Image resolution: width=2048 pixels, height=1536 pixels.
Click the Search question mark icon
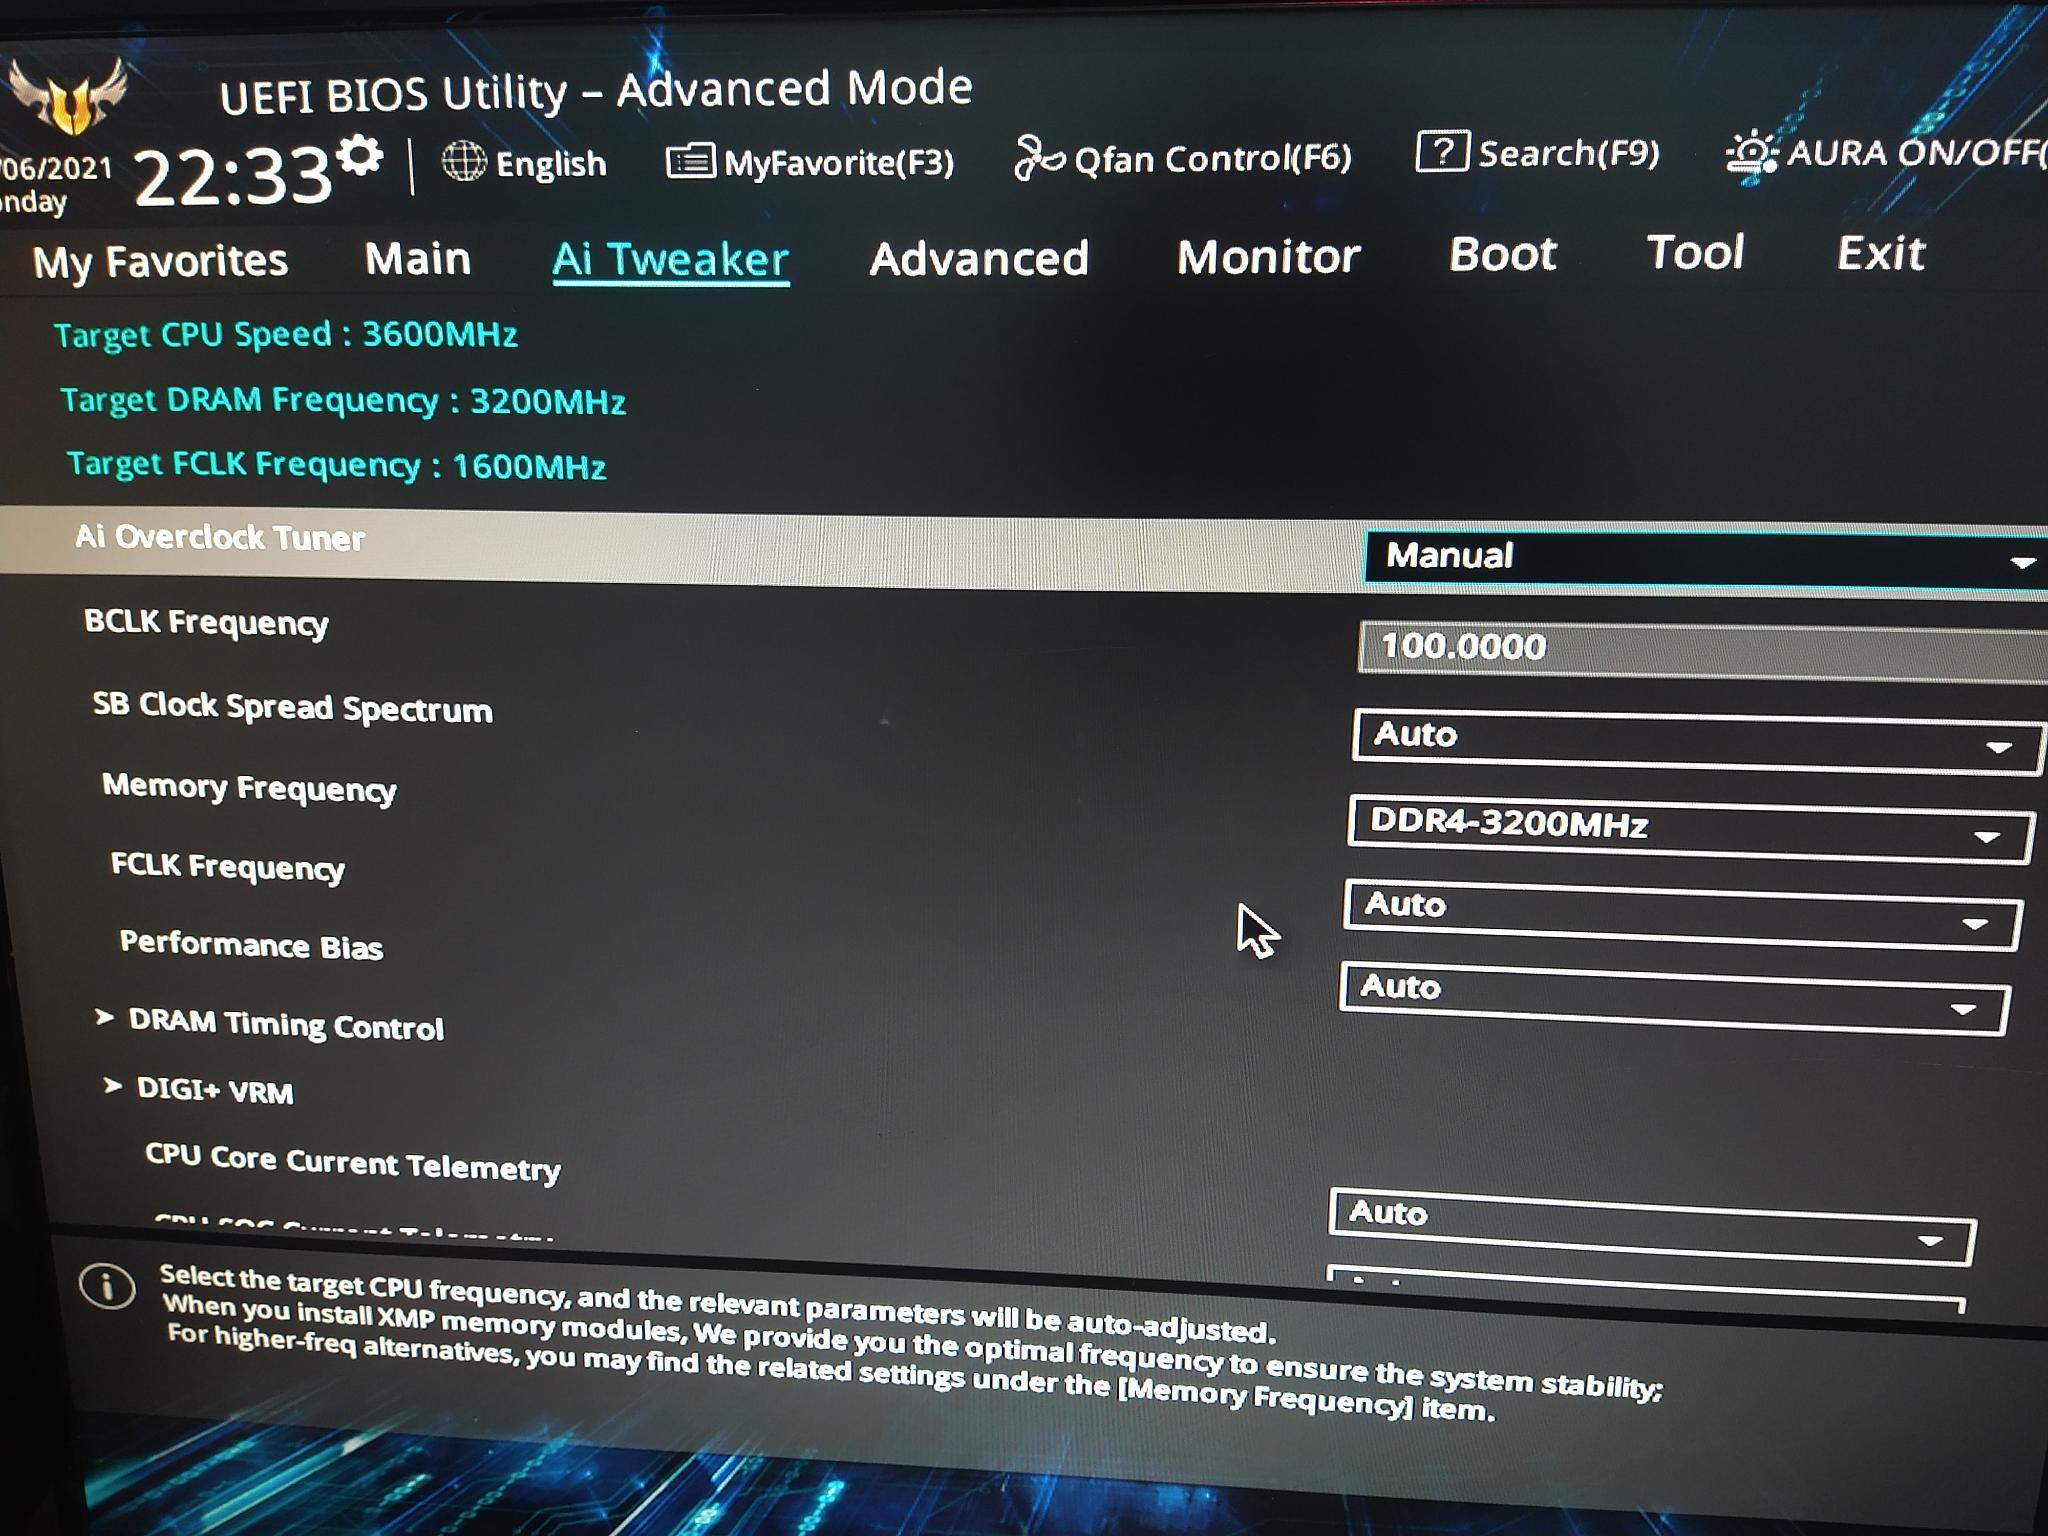click(x=1442, y=152)
